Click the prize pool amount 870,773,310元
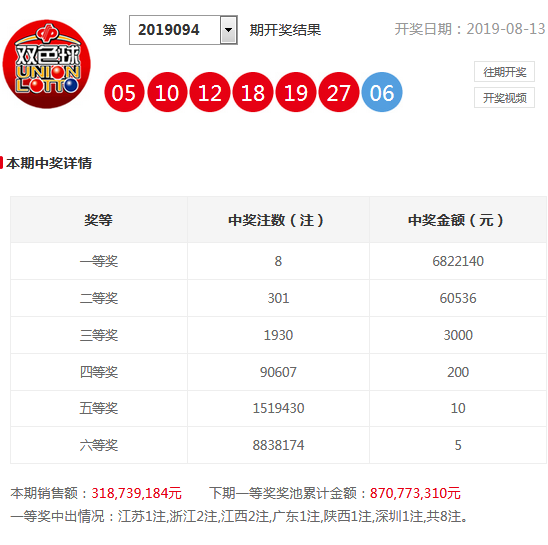This screenshot has height=545, width=548. tap(415, 493)
